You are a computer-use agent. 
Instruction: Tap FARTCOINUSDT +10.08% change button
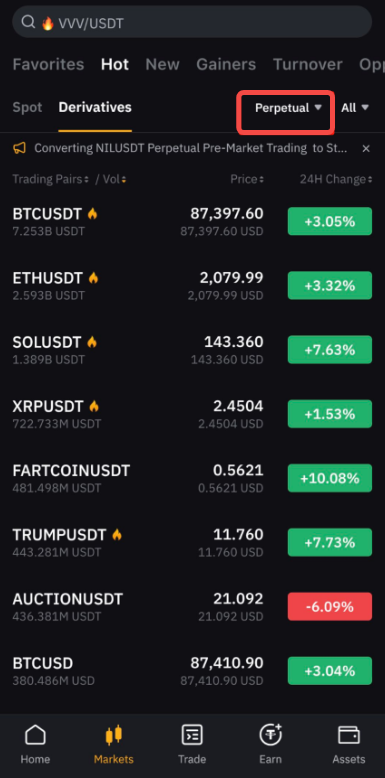[330, 478]
